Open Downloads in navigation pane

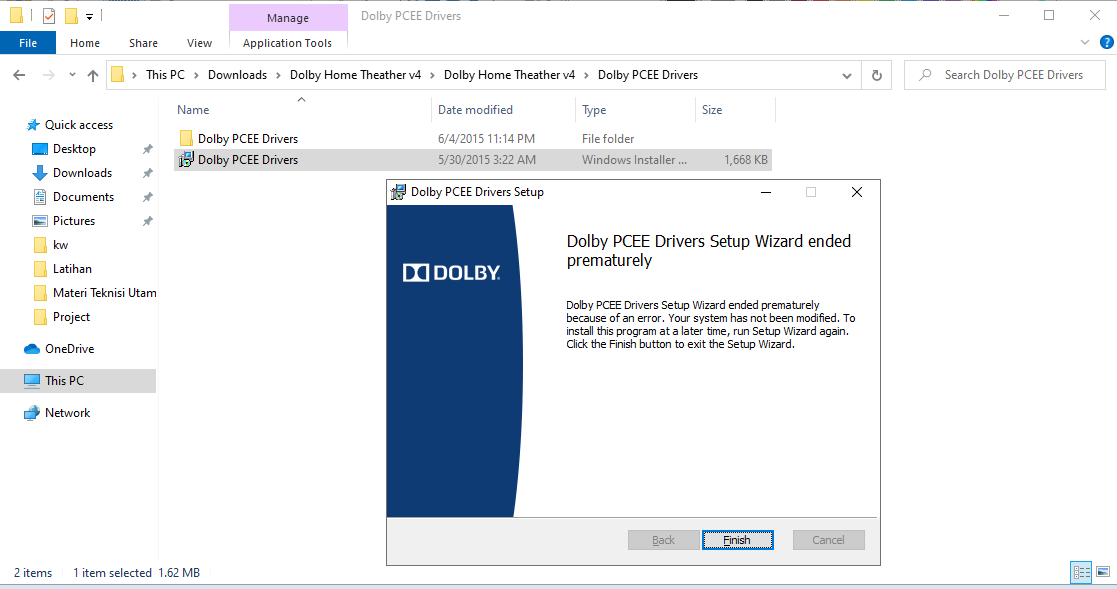(82, 173)
